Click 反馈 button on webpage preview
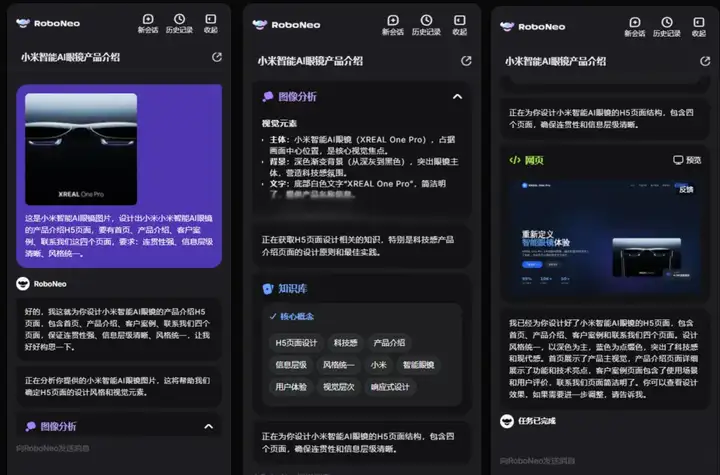The image size is (720, 475). pyautogui.click(x=686, y=189)
